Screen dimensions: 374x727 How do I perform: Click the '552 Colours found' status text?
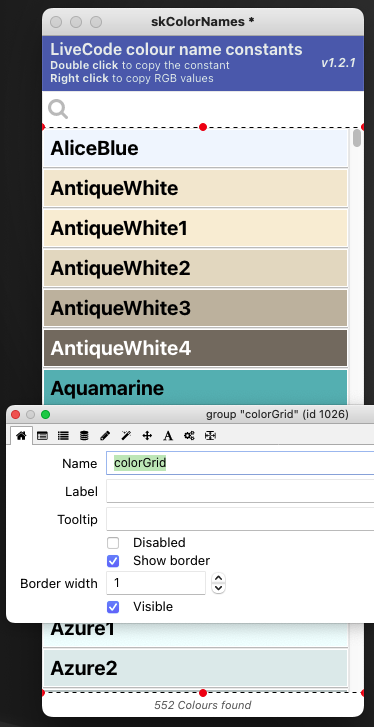click(203, 705)
